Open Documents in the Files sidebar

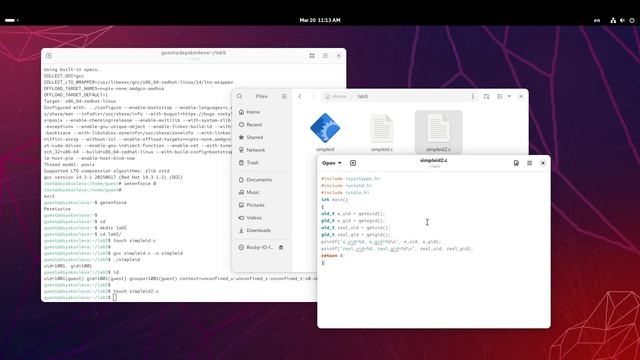click(262, 180)
